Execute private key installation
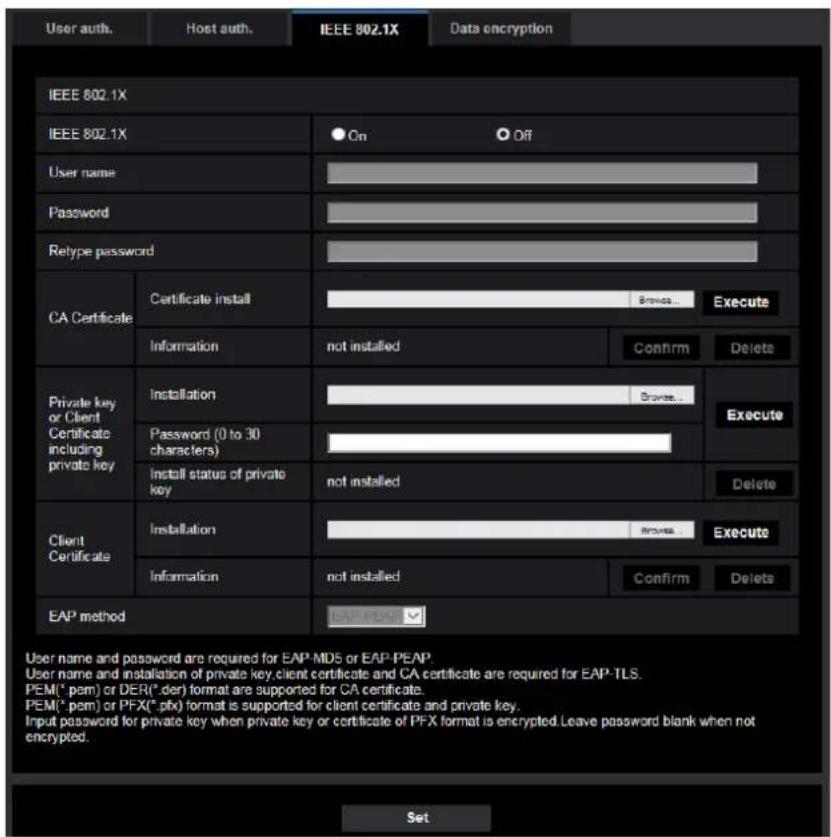 click(754, 415)
